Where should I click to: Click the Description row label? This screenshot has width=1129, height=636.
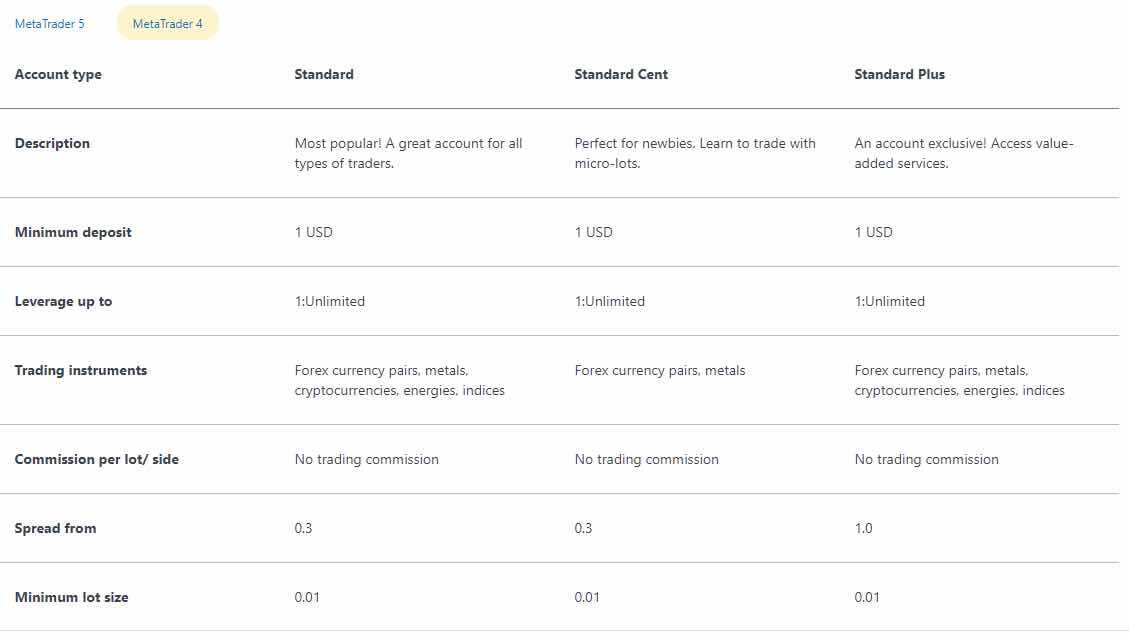click(x=52, y=143)
